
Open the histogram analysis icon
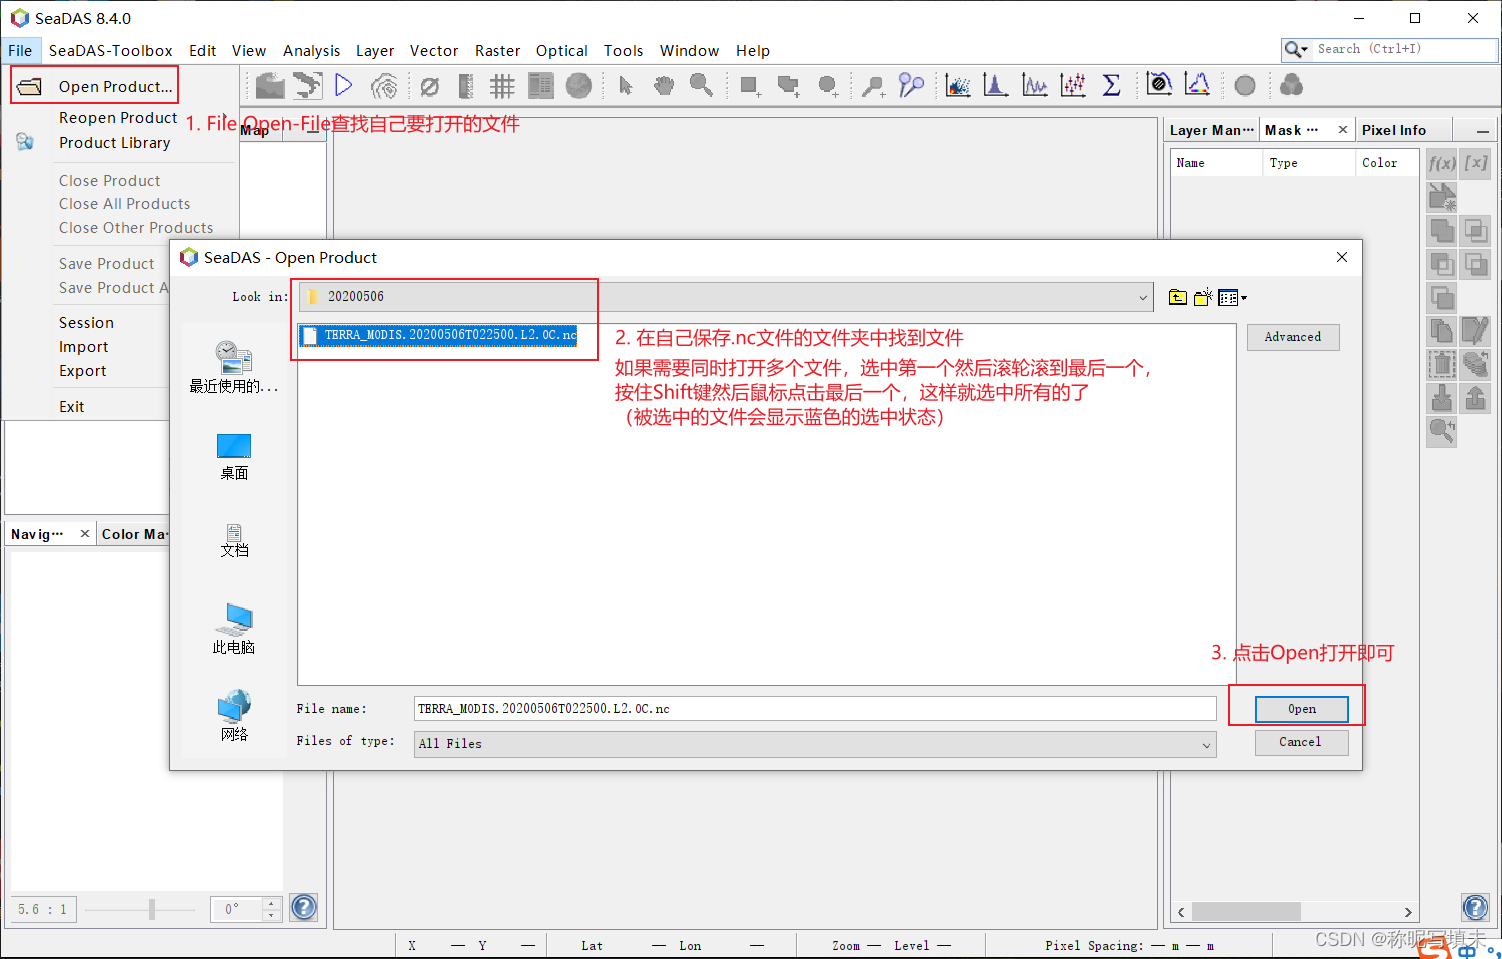(x=996, y=86)
